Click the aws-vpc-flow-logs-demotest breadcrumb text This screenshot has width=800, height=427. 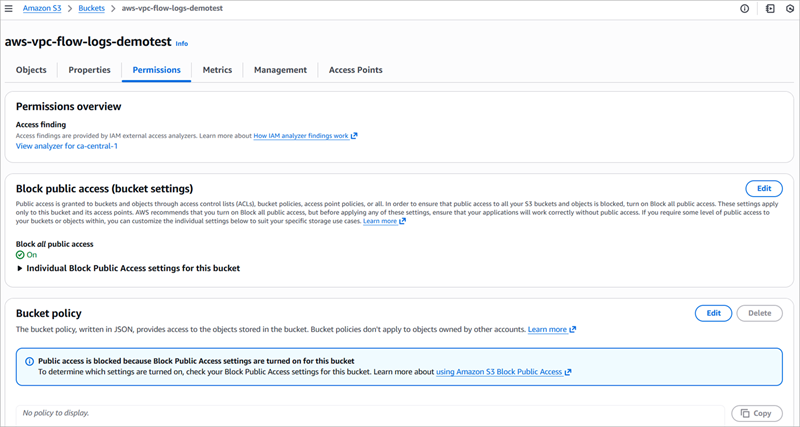click(172, 9)
